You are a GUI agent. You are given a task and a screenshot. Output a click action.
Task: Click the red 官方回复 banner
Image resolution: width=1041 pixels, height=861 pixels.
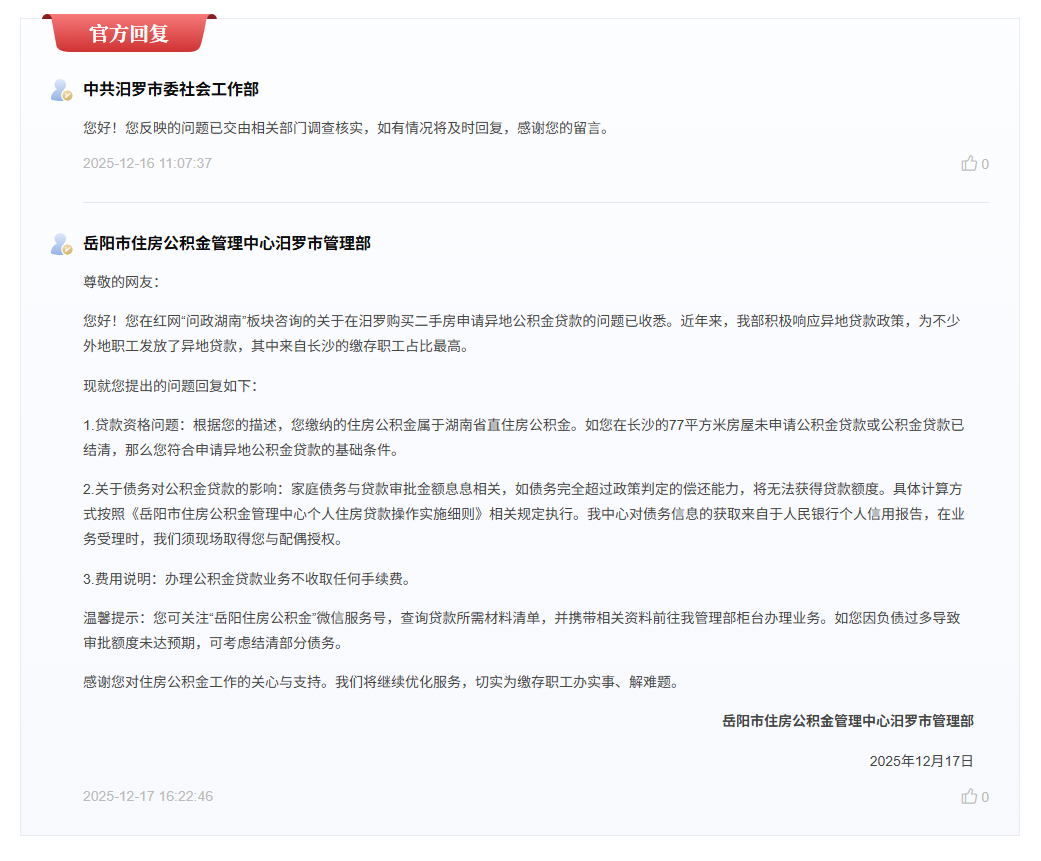point(130,34)
